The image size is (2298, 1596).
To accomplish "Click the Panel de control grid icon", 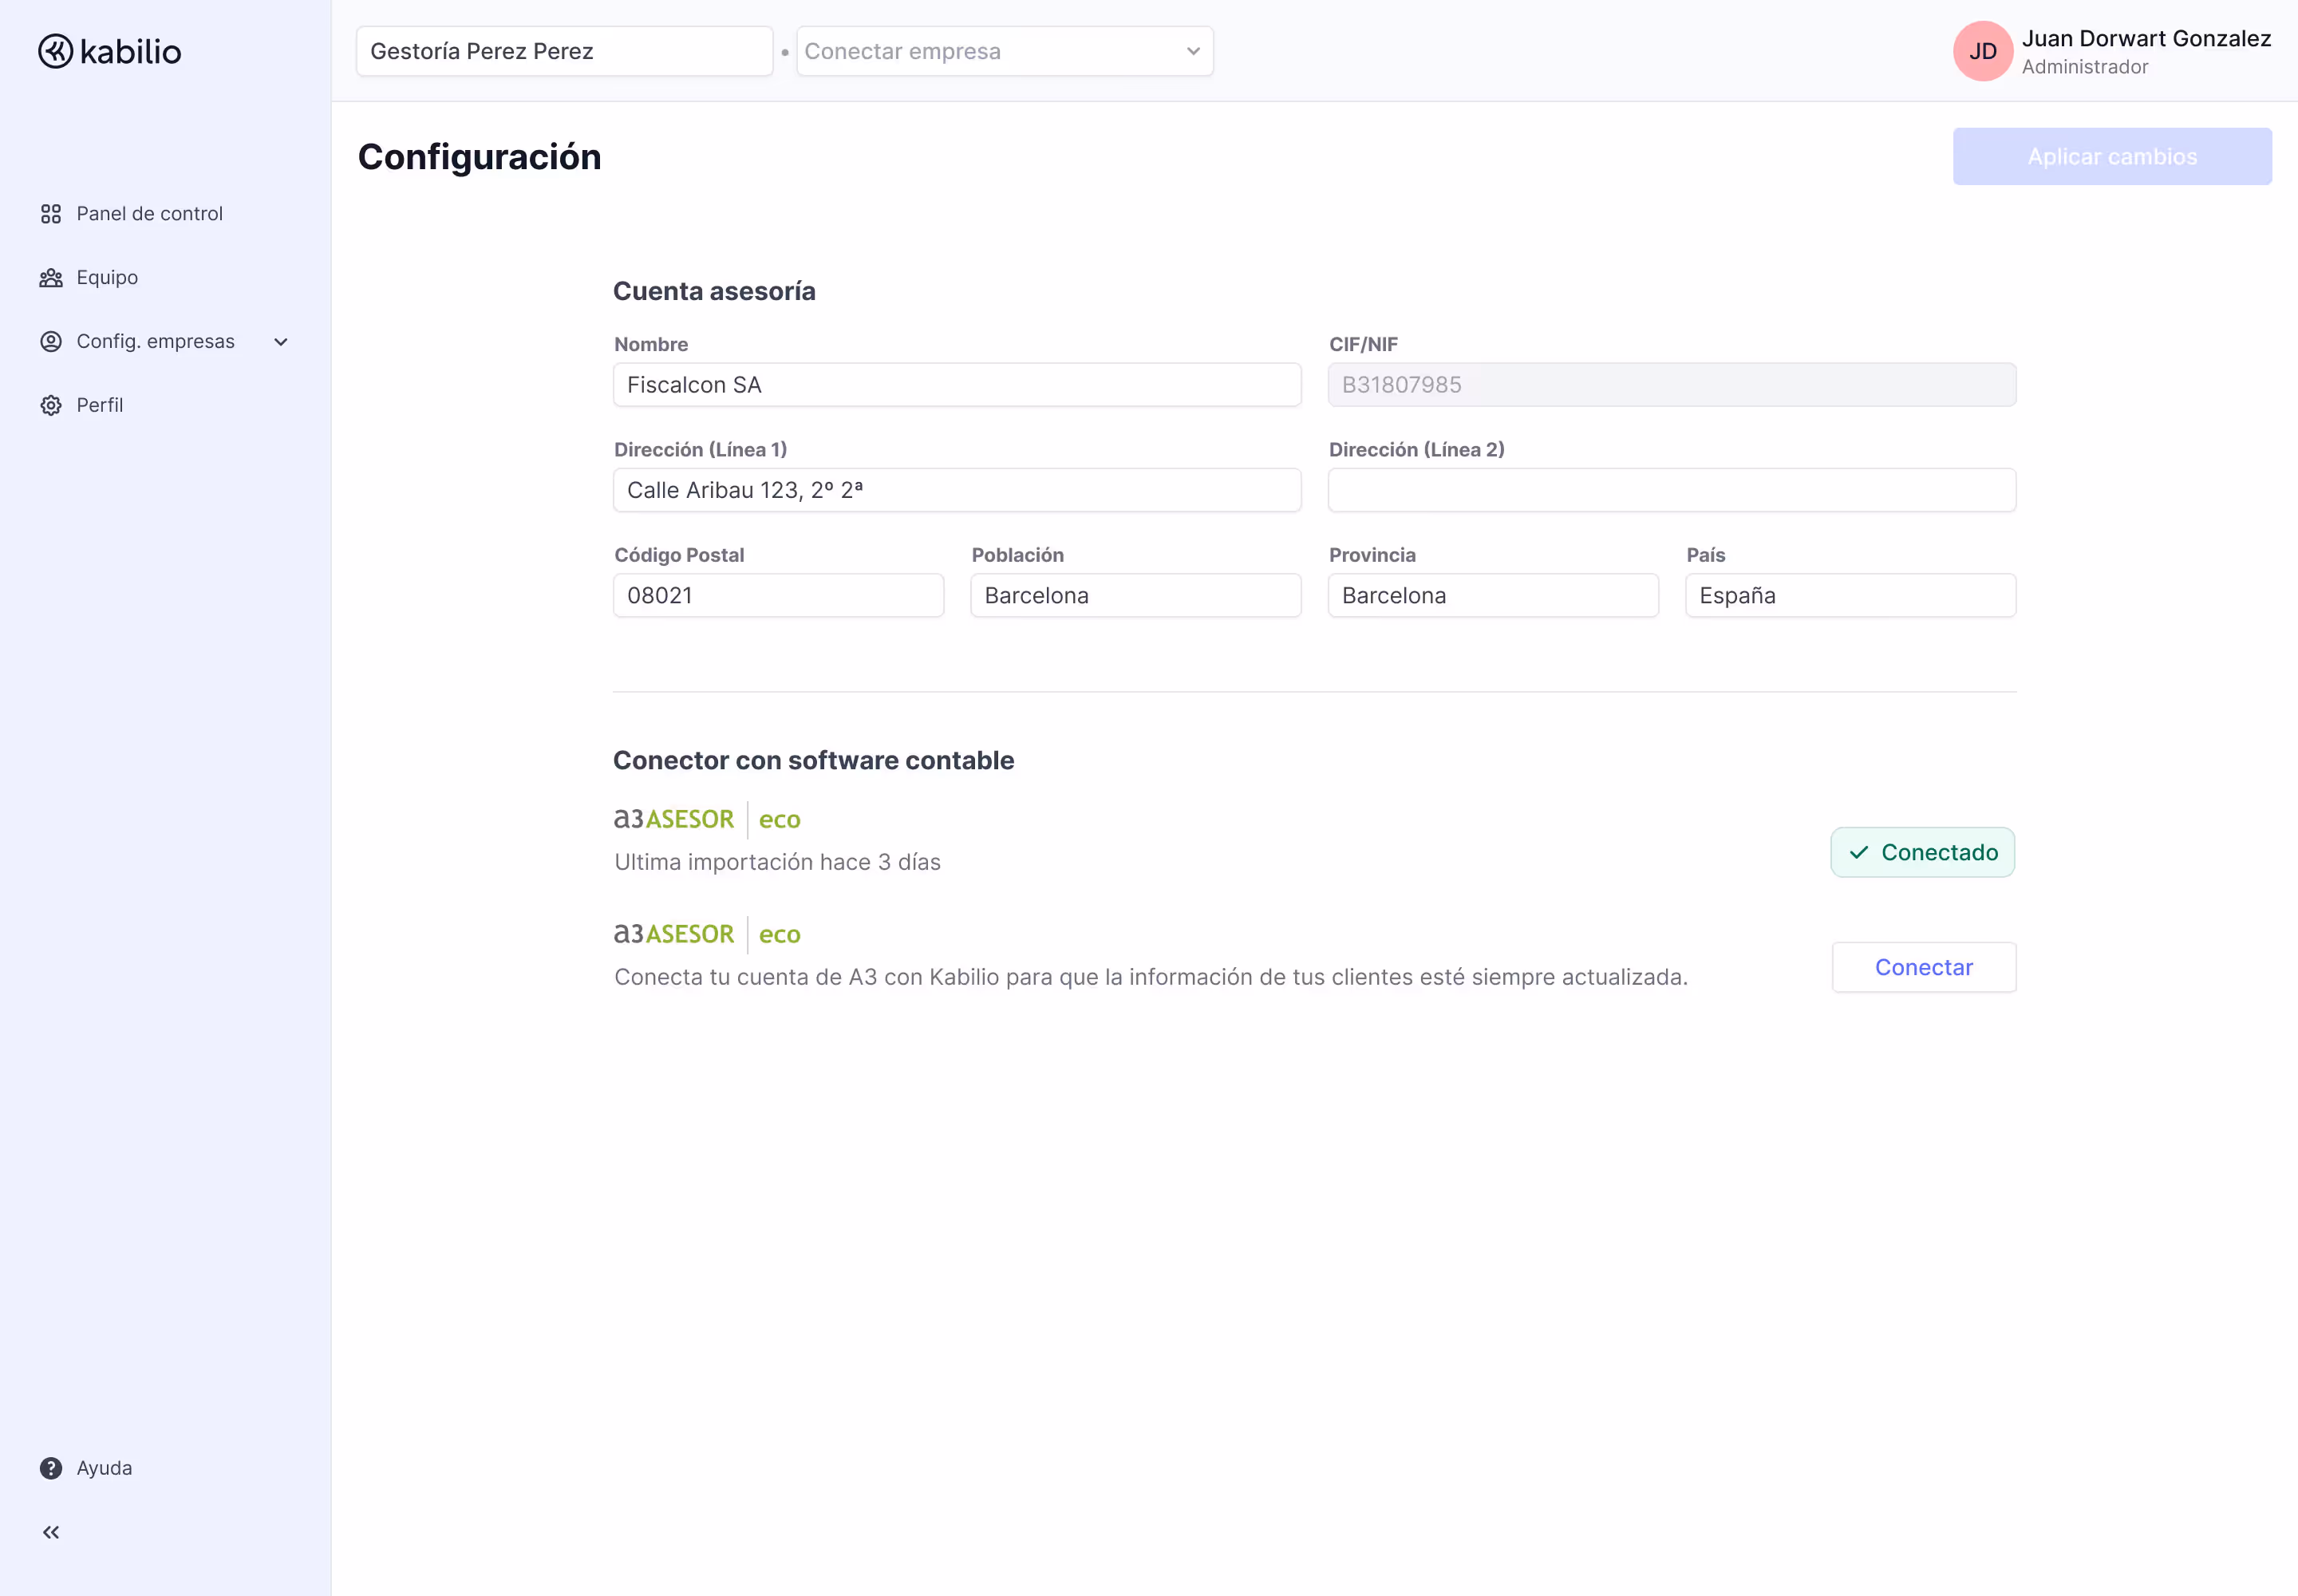I will (51, 214).
